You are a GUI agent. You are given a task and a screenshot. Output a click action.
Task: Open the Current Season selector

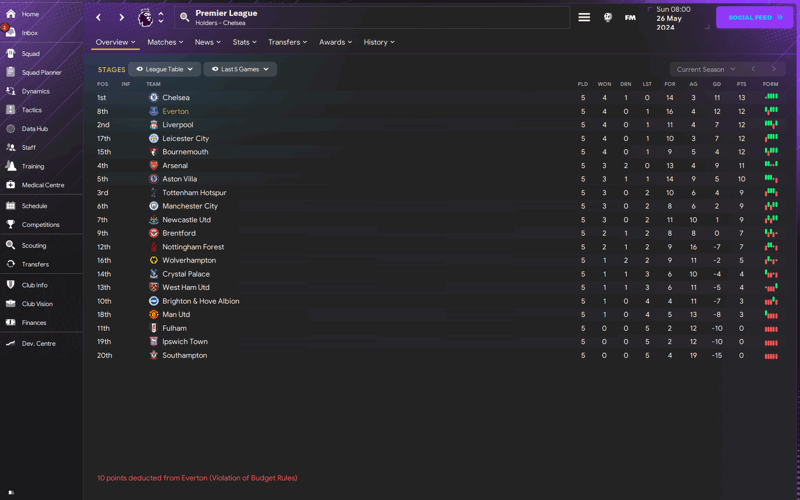click(x=705, y=69)
